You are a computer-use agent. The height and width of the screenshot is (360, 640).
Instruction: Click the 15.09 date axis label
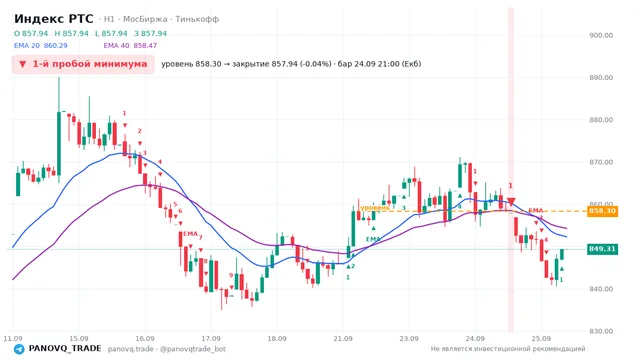79,339
